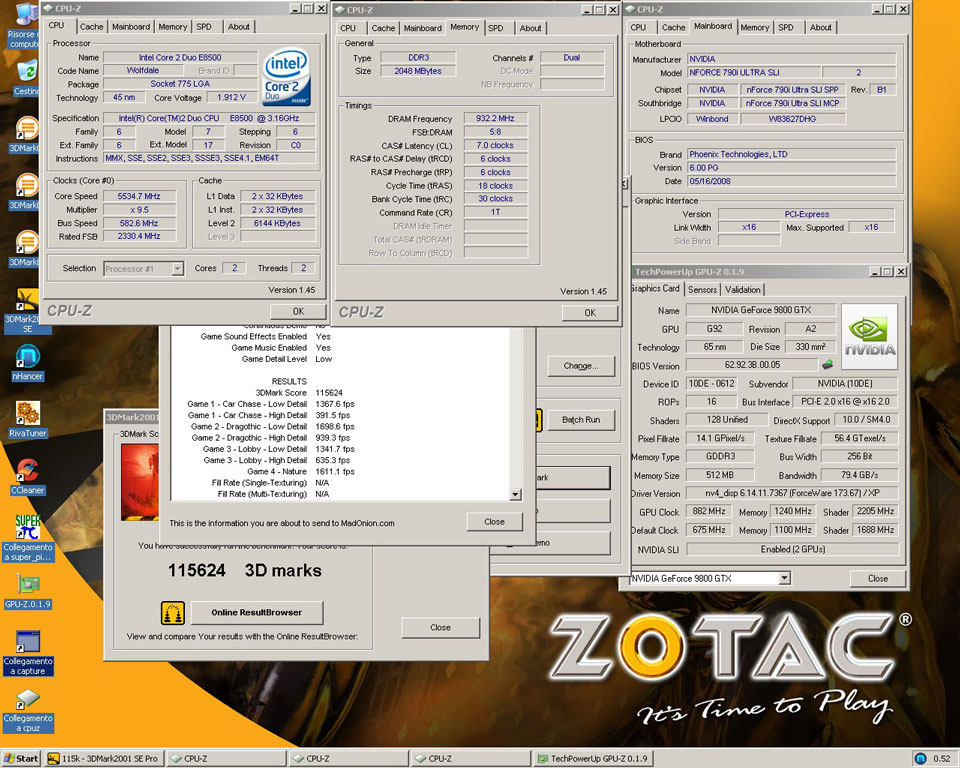
Task: Click the icon beside Online ResultBrowser
Action: [x=173, y=612]
